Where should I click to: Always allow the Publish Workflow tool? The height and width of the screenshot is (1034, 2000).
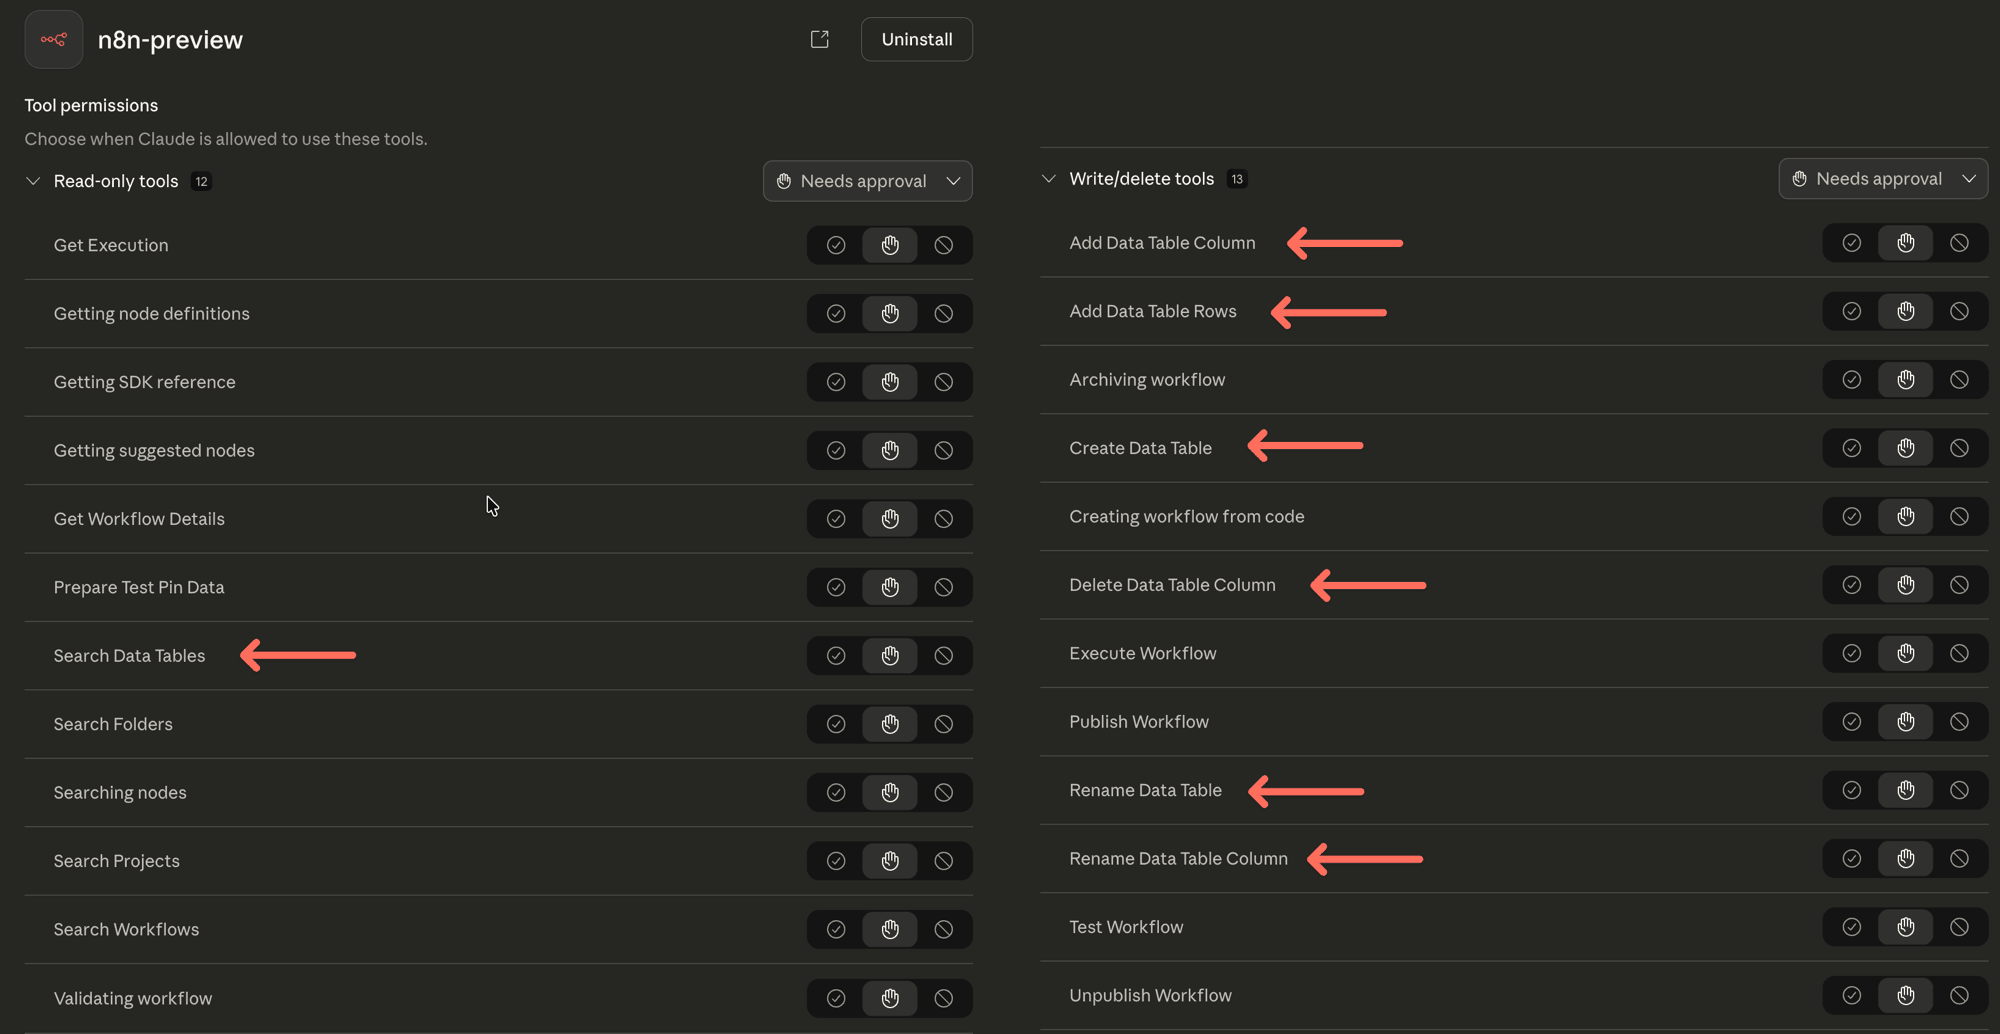(x=1852, y=722)
